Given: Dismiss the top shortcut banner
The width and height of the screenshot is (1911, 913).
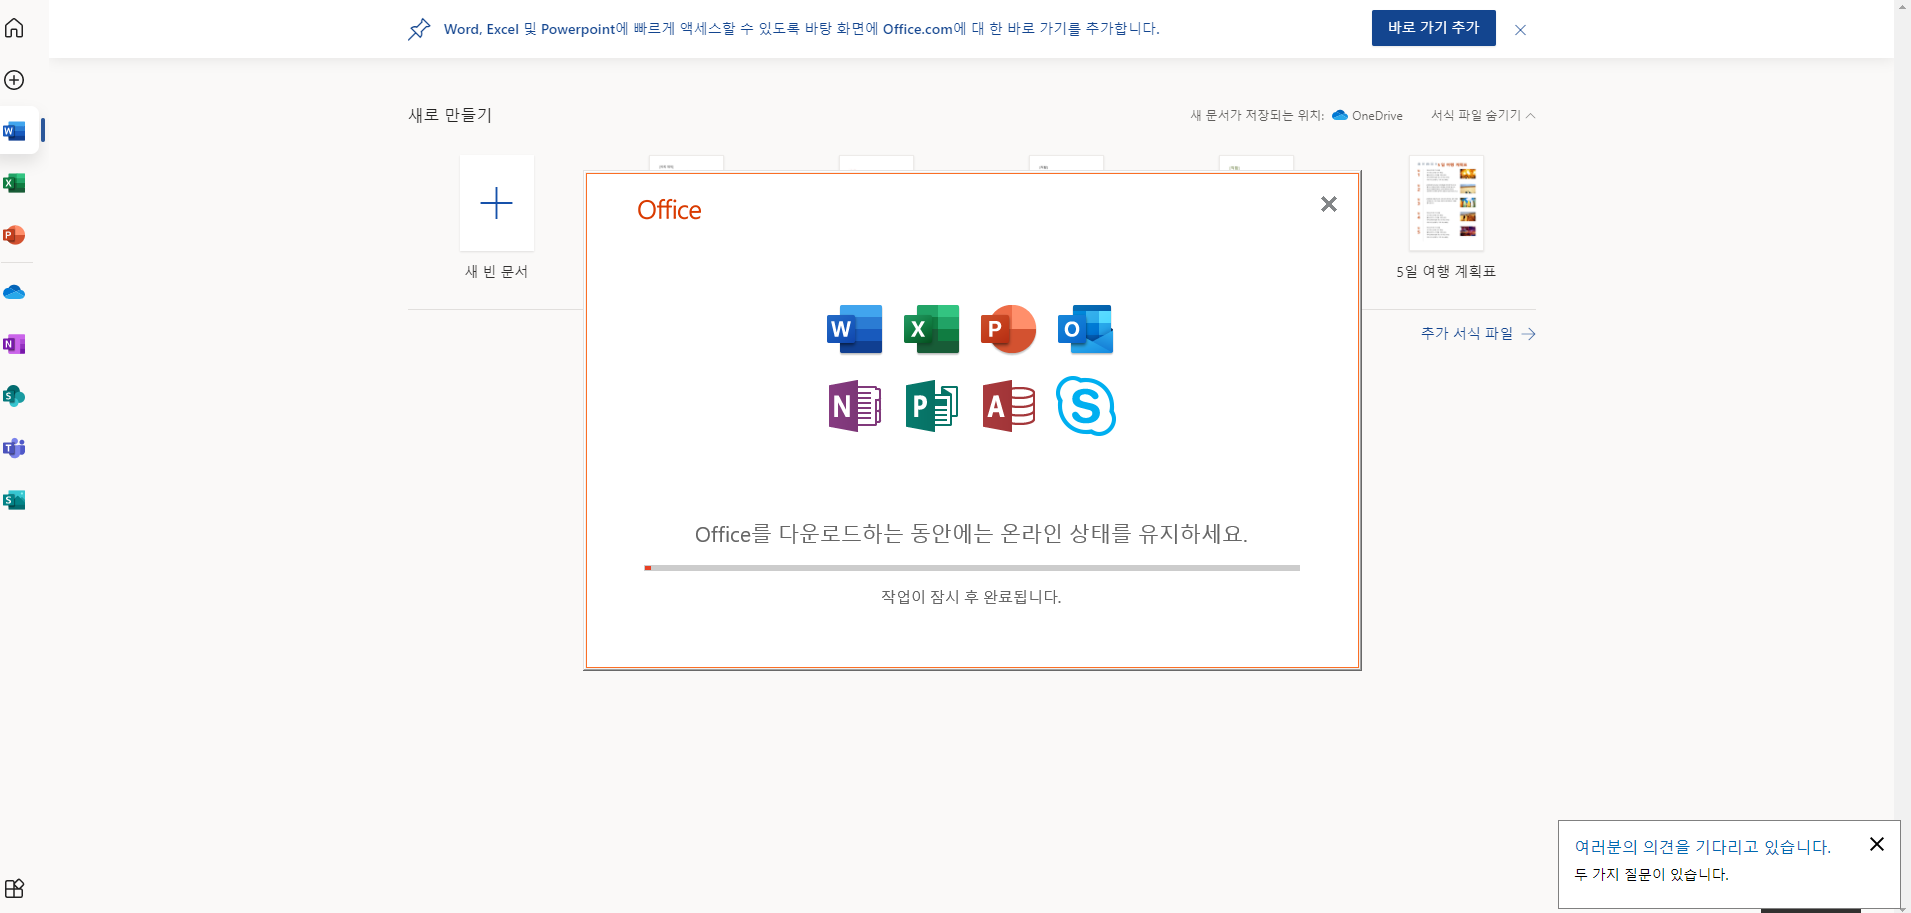Looking at the screenshot, I should coord(1520,30).
